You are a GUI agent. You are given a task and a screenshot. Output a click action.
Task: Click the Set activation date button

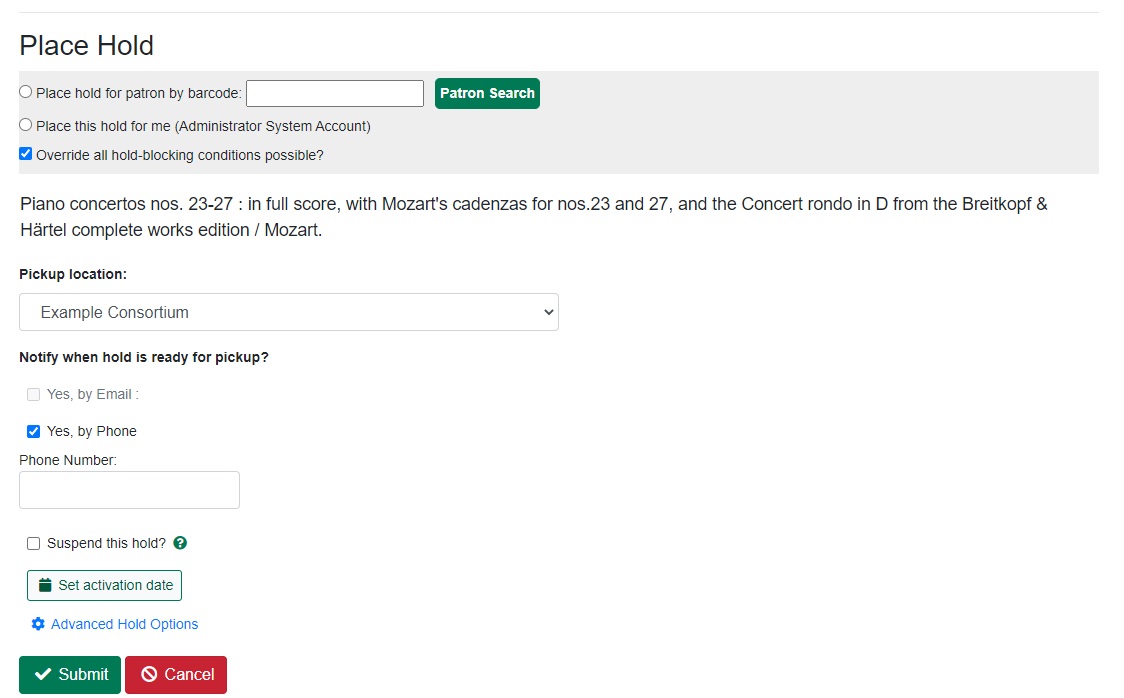point(105,585)
